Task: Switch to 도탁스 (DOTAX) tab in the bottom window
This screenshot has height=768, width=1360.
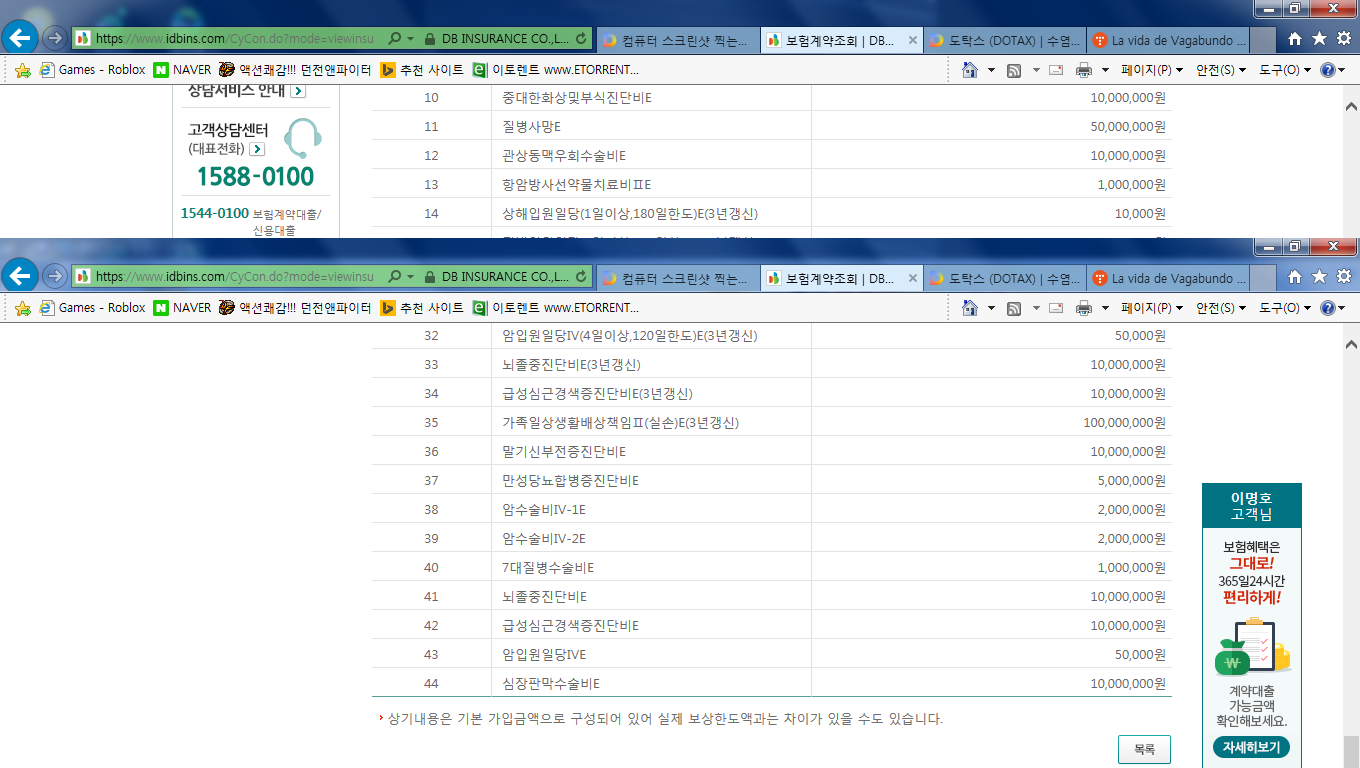Action: pyautogui.click(x=1003, y=278)
